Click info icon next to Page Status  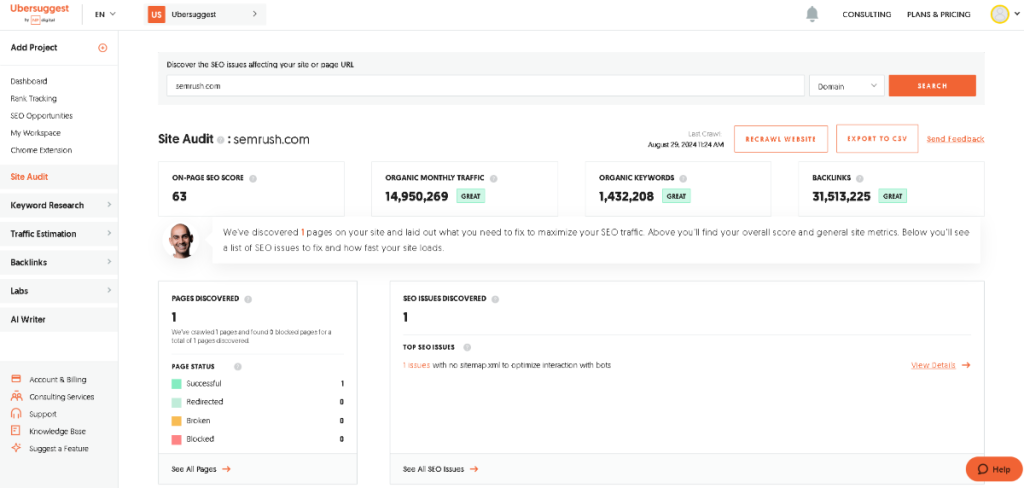pyautogui.click(x=238, y=367)
